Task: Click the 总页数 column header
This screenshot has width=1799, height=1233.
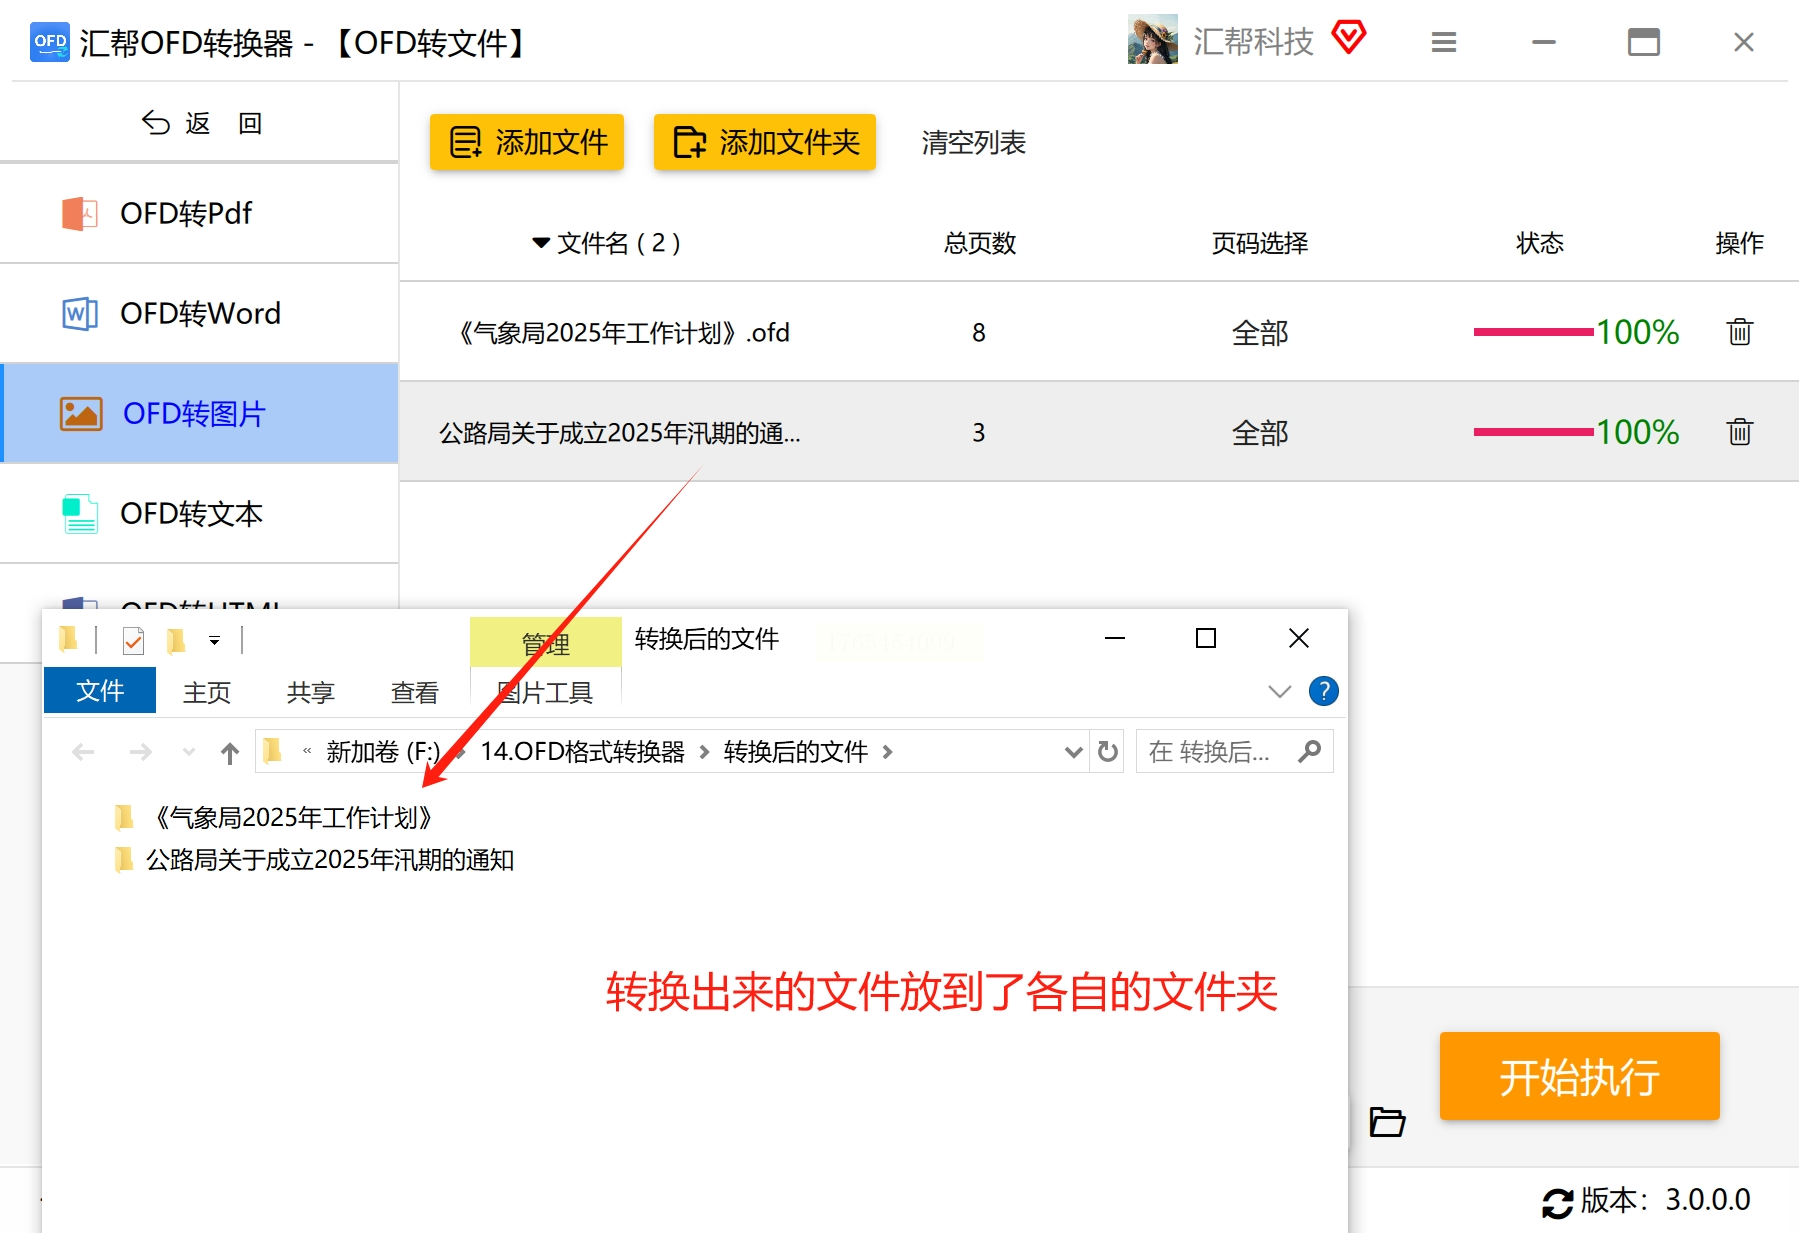Action: 979,243
